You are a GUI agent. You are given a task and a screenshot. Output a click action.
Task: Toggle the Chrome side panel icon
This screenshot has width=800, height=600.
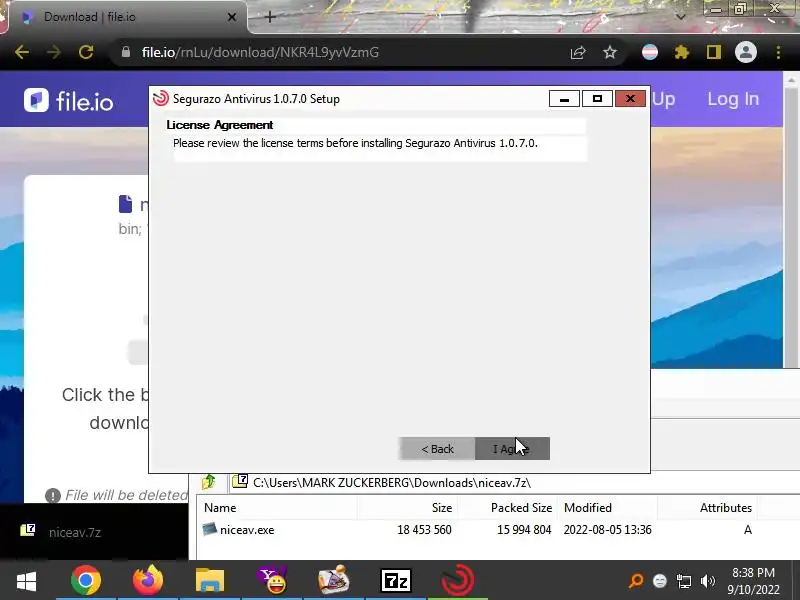[714, 52]
